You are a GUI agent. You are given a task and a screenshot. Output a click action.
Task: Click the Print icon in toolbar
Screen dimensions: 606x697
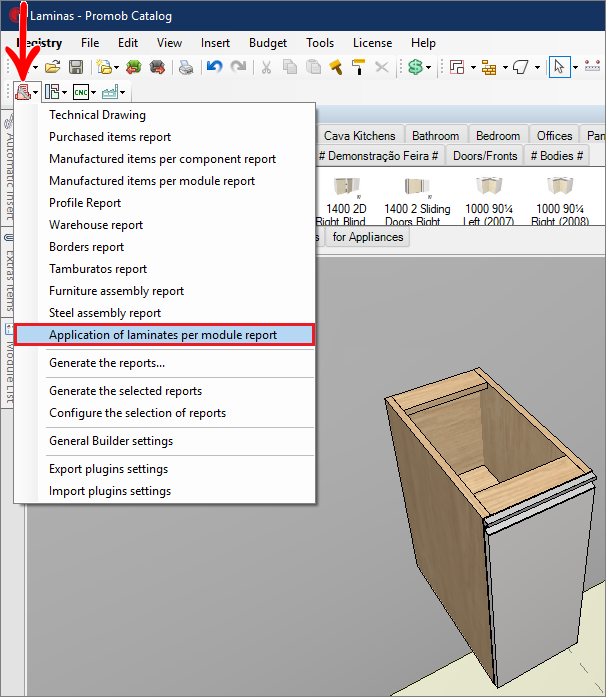click(186, 67)
